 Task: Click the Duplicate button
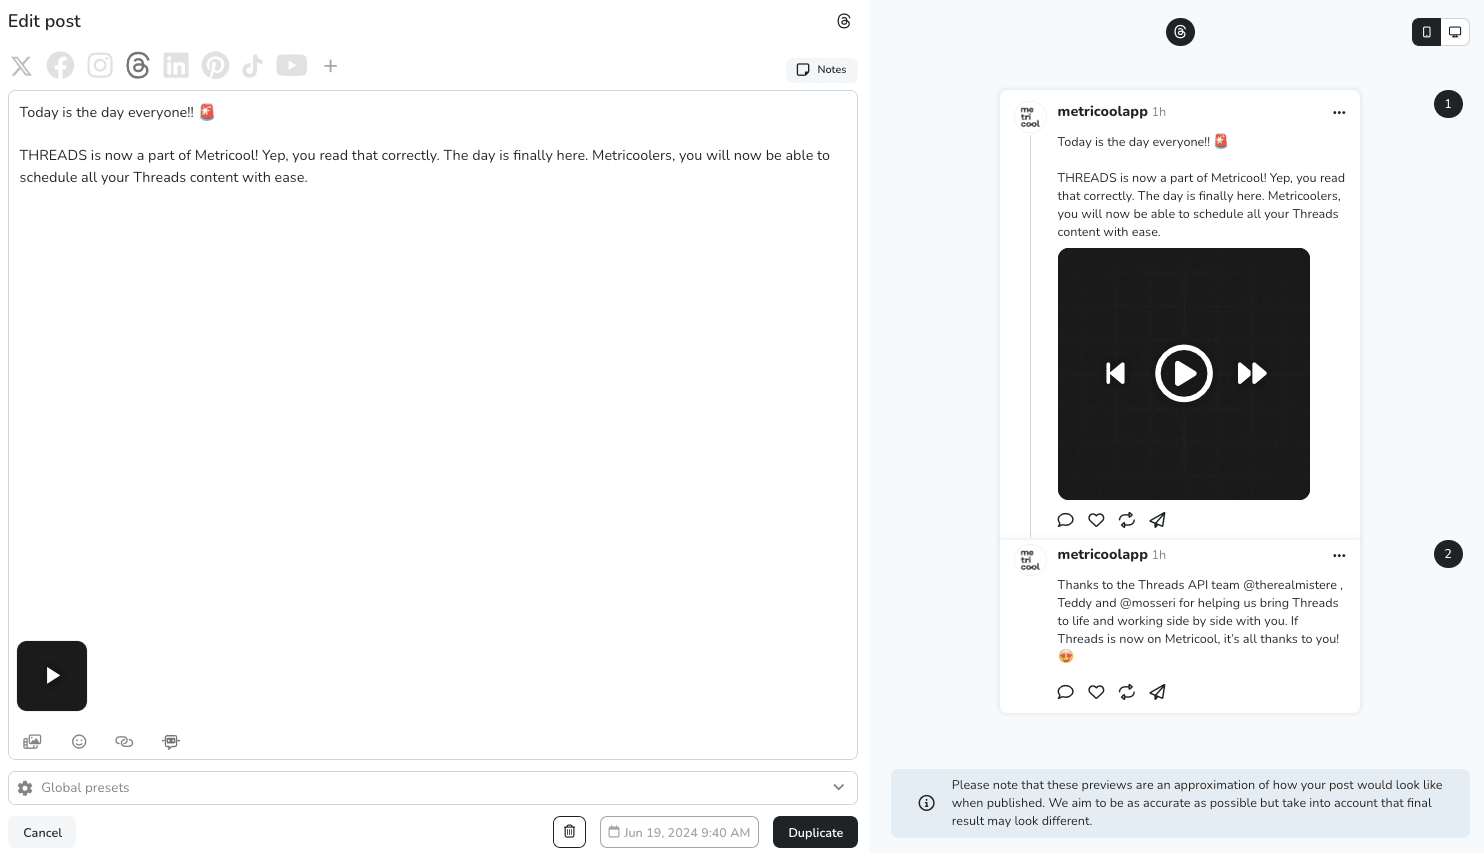(815, 832)
